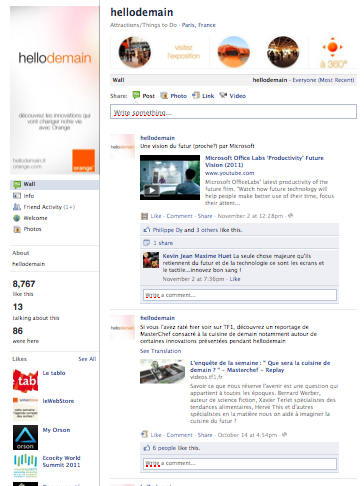Viewport: 364px width, 486px height.
Task: Choose the Link share icon
Action: (196, 96)
